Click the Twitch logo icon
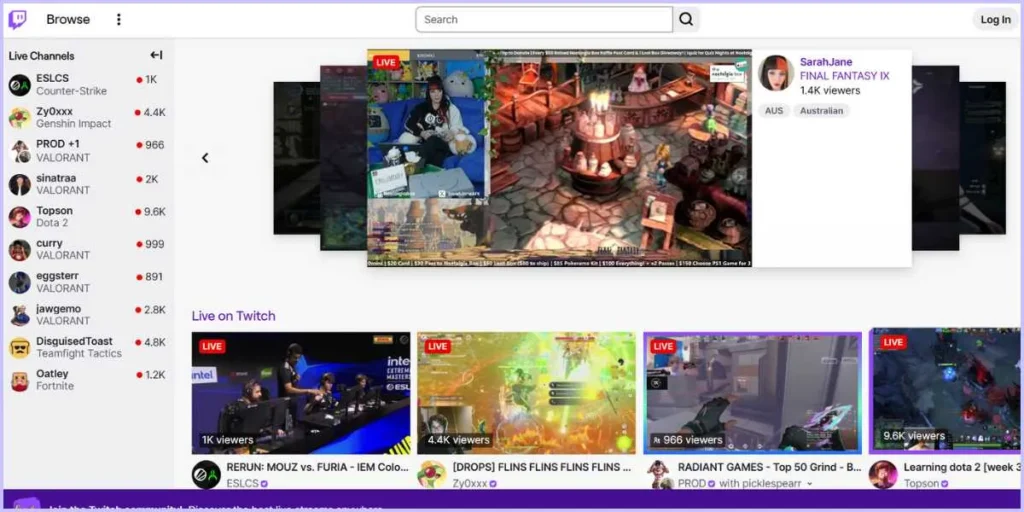 pyautogui.click(x=17, y=19)
